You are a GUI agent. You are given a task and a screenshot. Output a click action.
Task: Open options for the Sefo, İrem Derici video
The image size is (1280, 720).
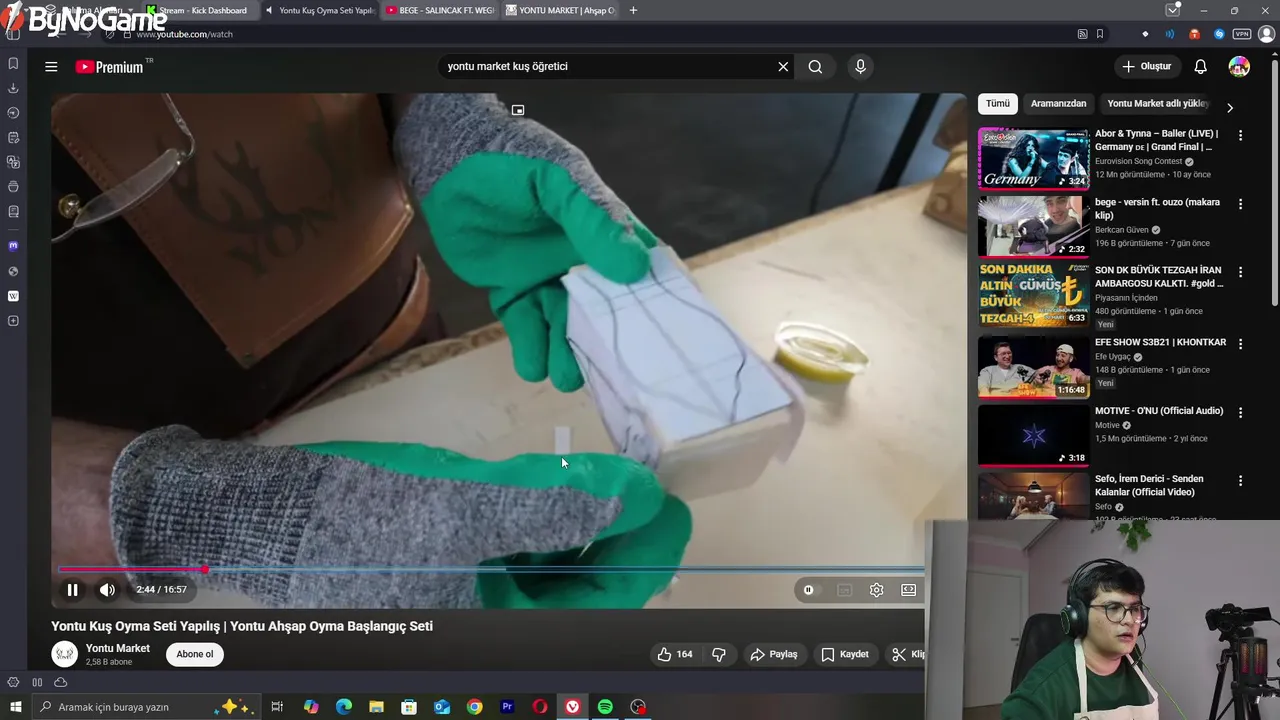click(x=1240, y=479)
